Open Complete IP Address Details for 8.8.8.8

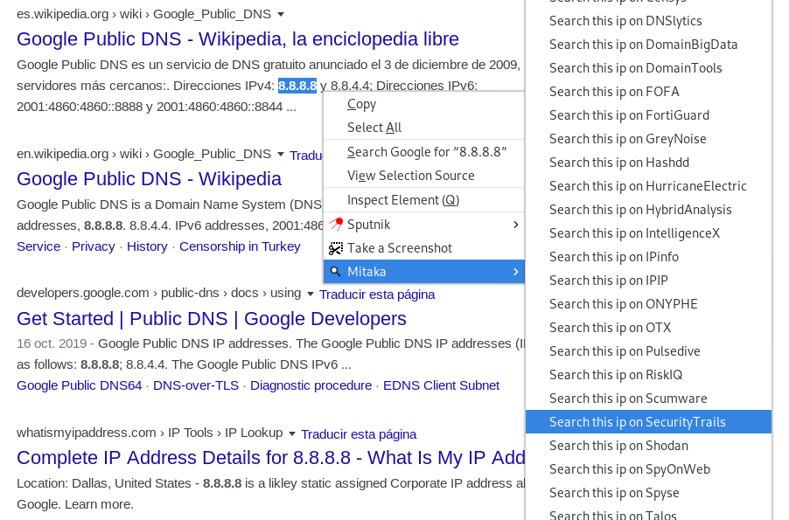coord(271,458)
